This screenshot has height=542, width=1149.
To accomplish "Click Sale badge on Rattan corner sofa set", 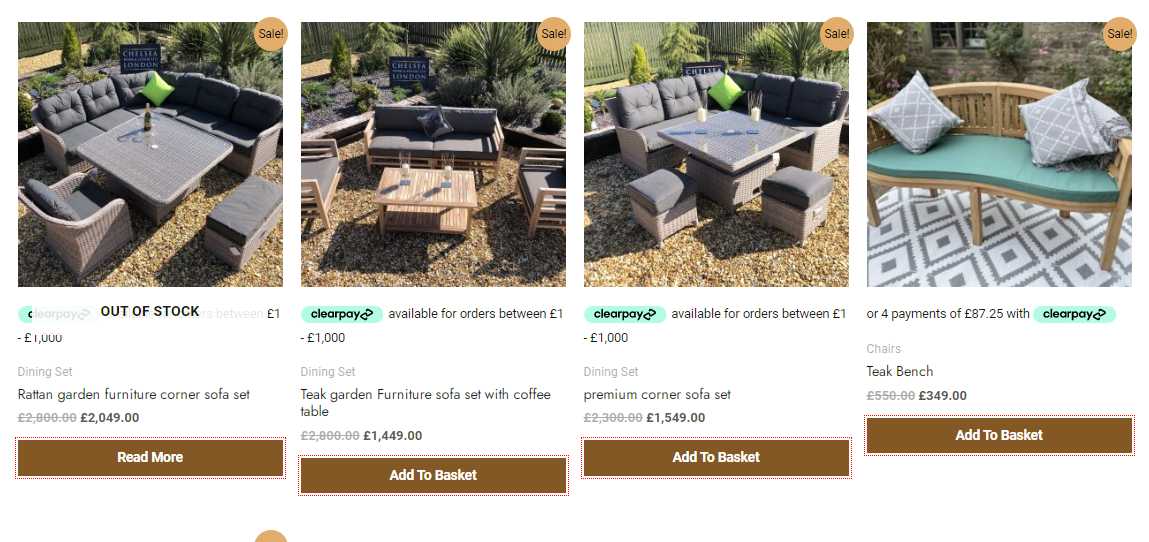I will tap(270, 34).
